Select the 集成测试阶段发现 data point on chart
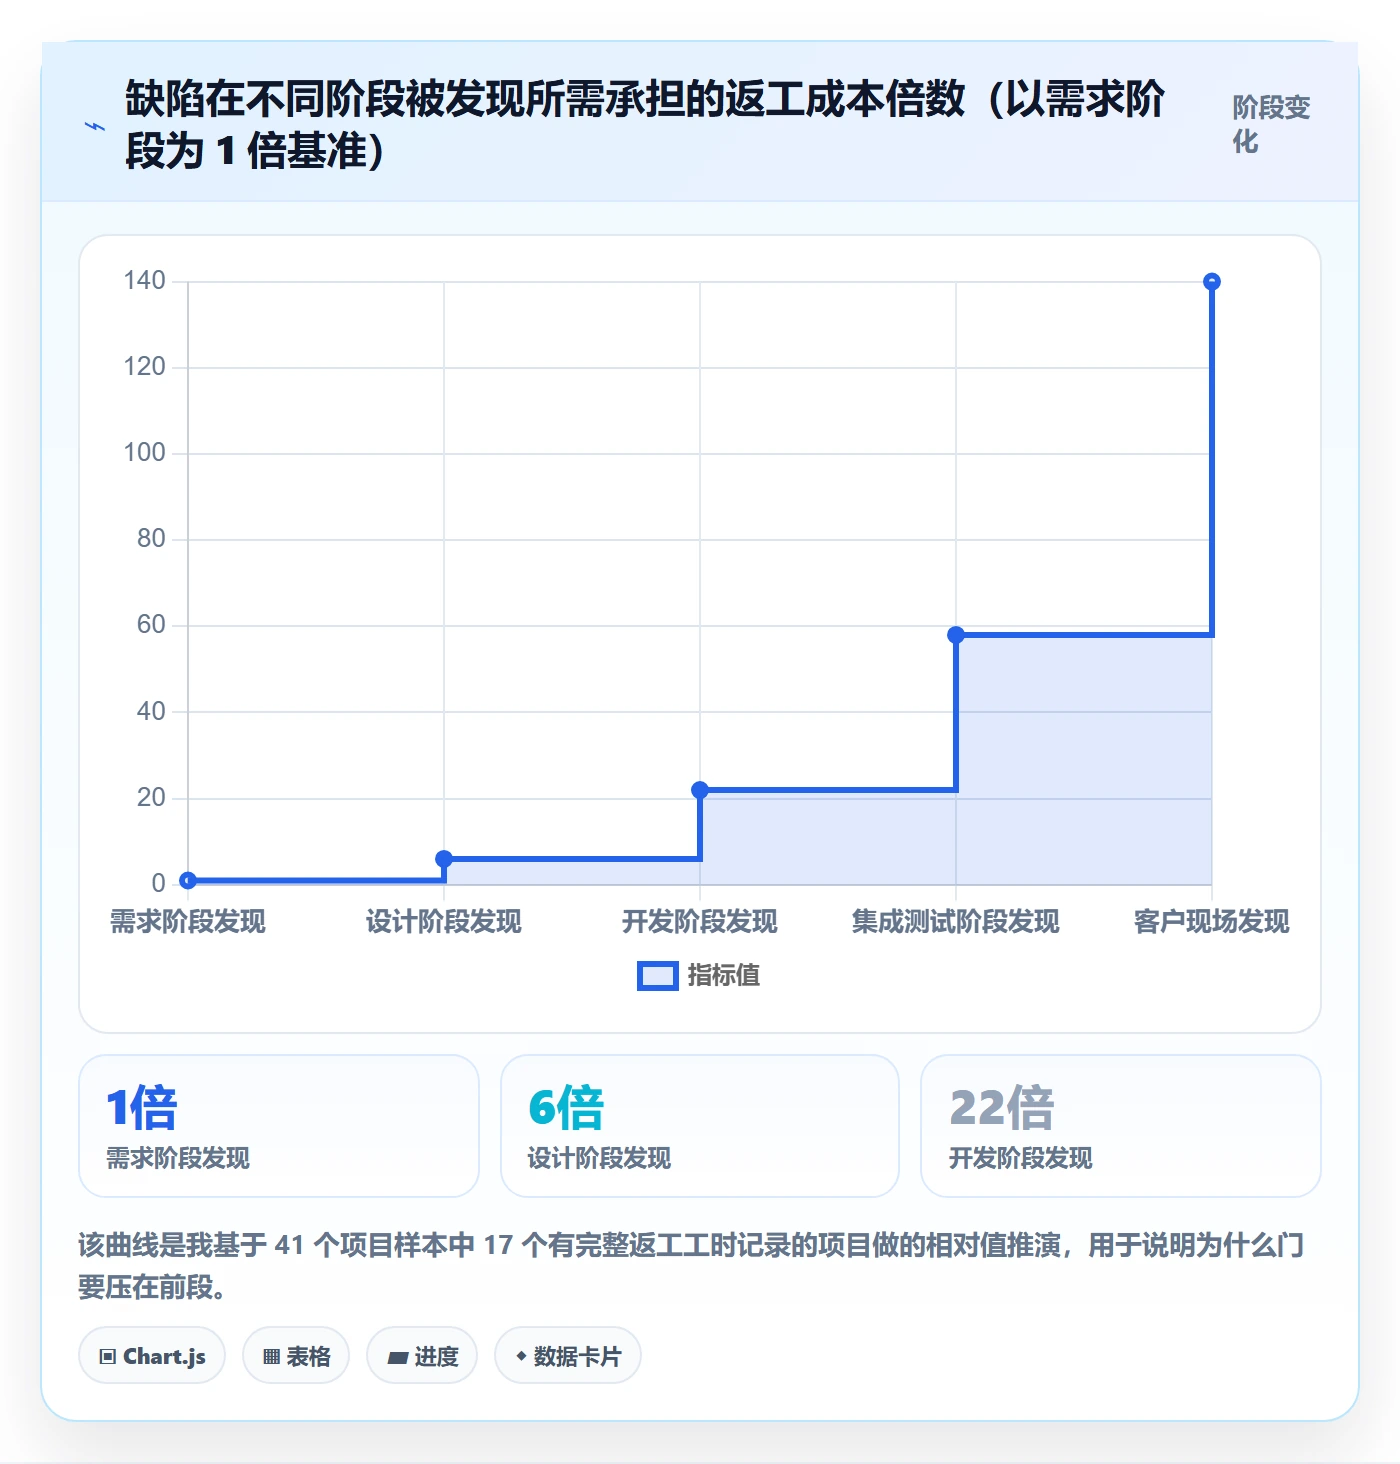This screenshot has width=1400, height=1464. pos(956,635)
